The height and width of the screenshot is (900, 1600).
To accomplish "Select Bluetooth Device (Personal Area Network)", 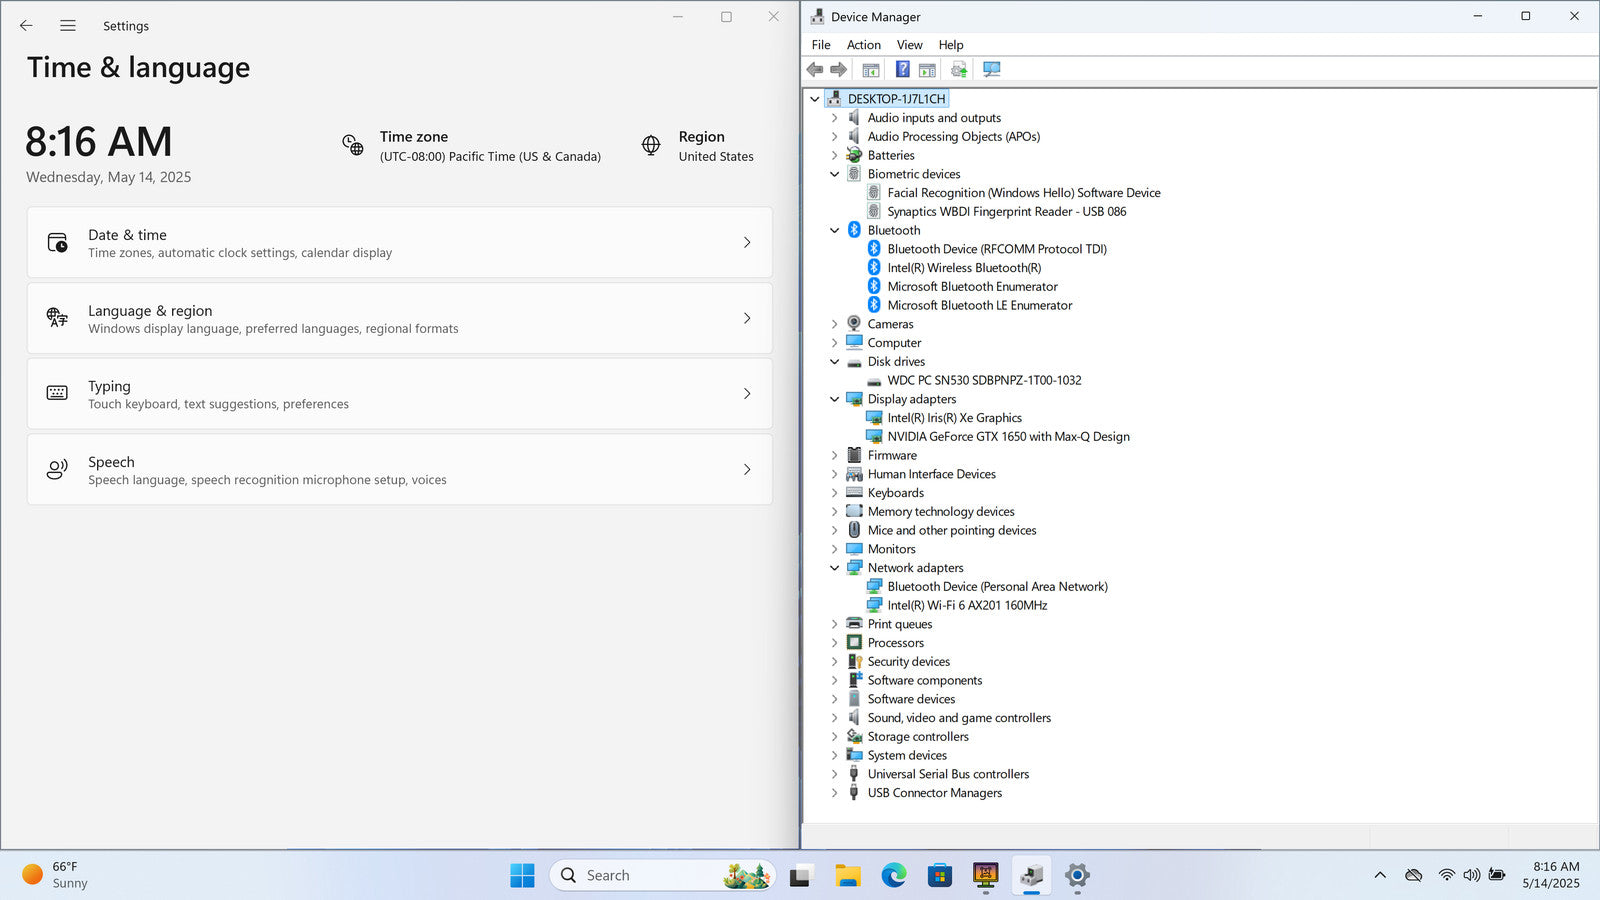I will 997,587.
